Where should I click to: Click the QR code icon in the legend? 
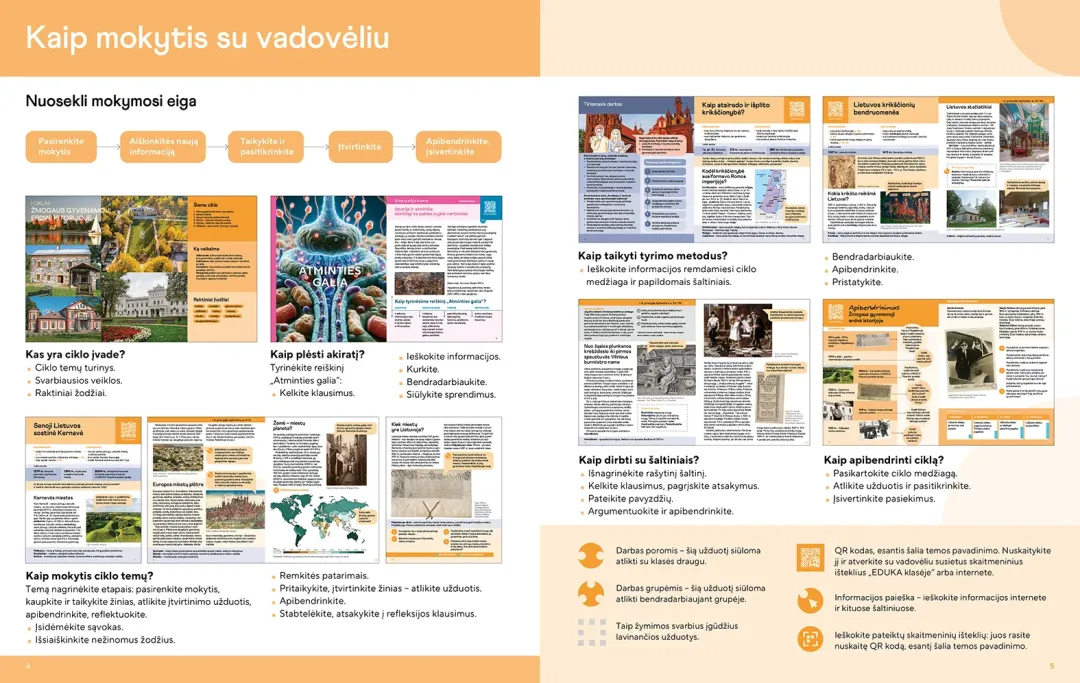coord(810,557)
